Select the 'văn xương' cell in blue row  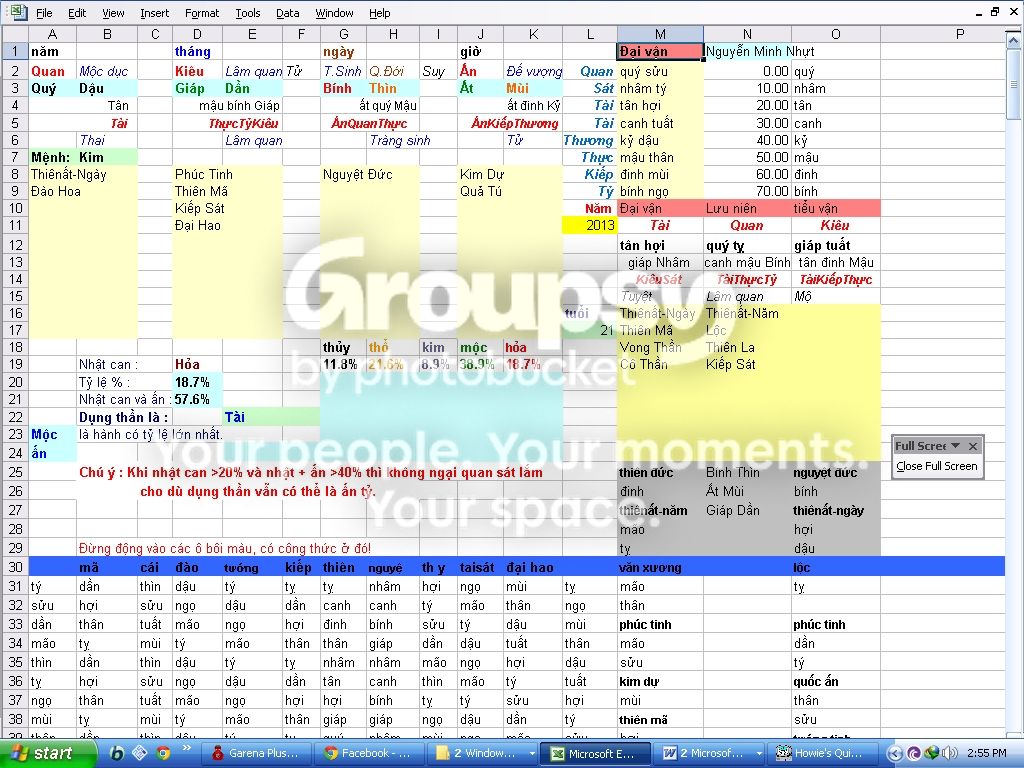[x=660, y=568]
